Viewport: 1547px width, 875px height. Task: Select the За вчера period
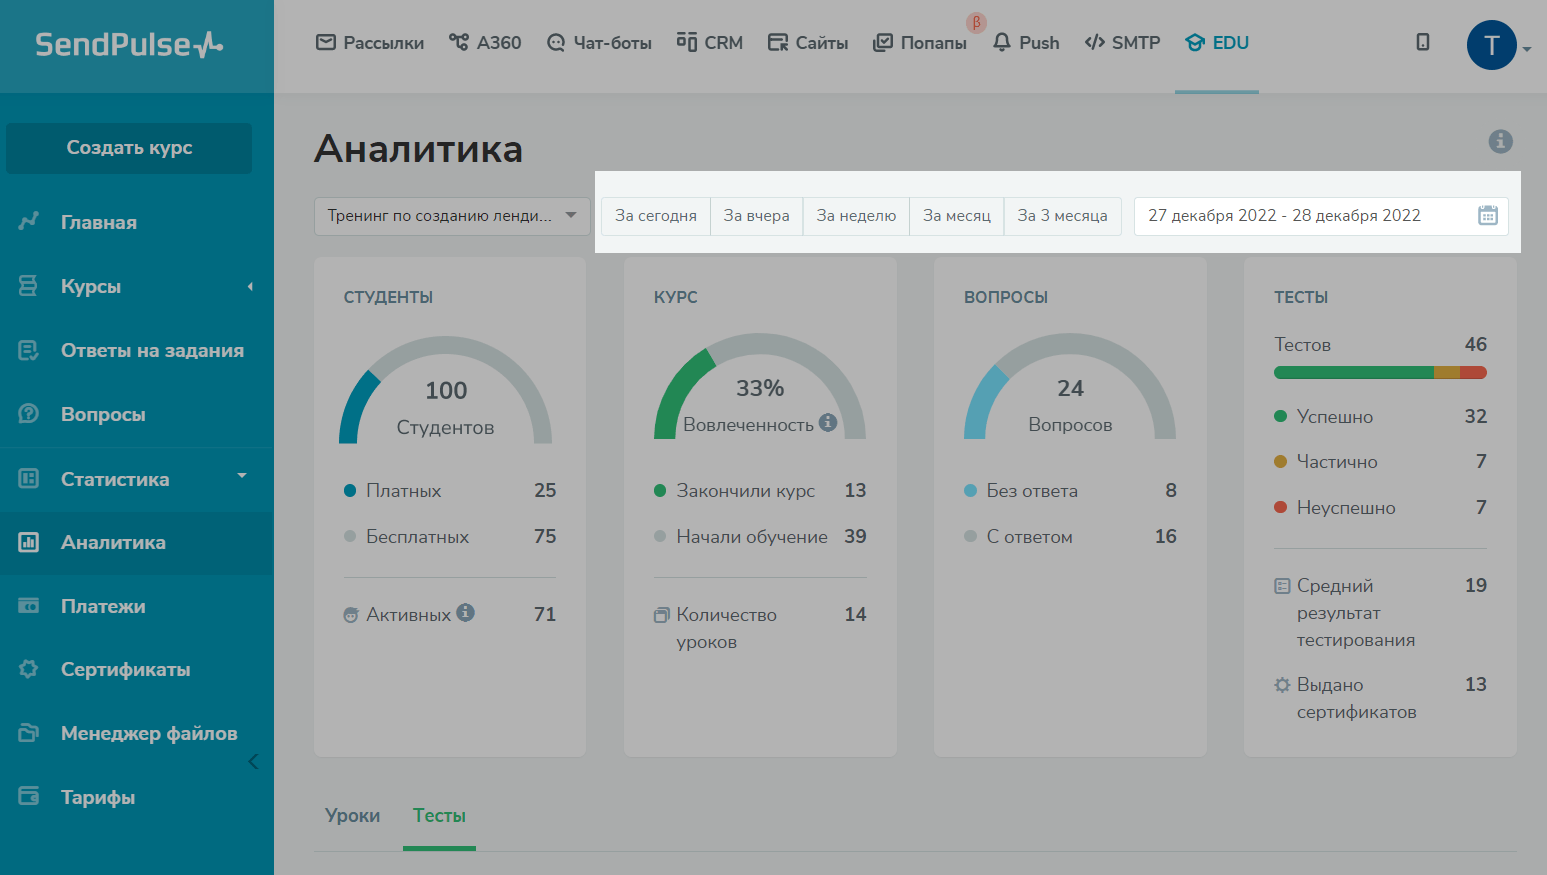point(756,216)
